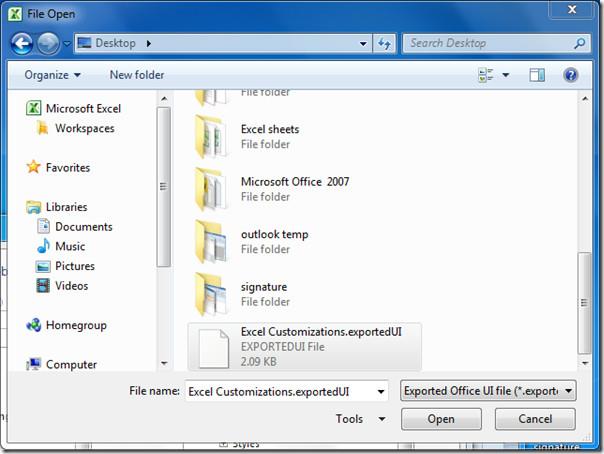
Task: Click the refresh button beside address bar
Action: (384, 43)
